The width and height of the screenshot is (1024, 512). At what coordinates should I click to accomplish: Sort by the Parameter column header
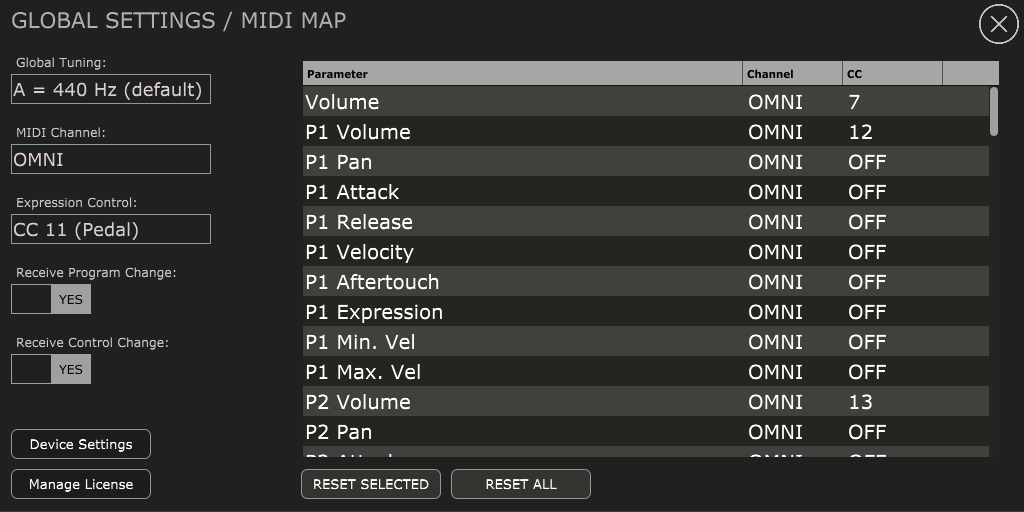pyautogui.click(x=522, y=74)
